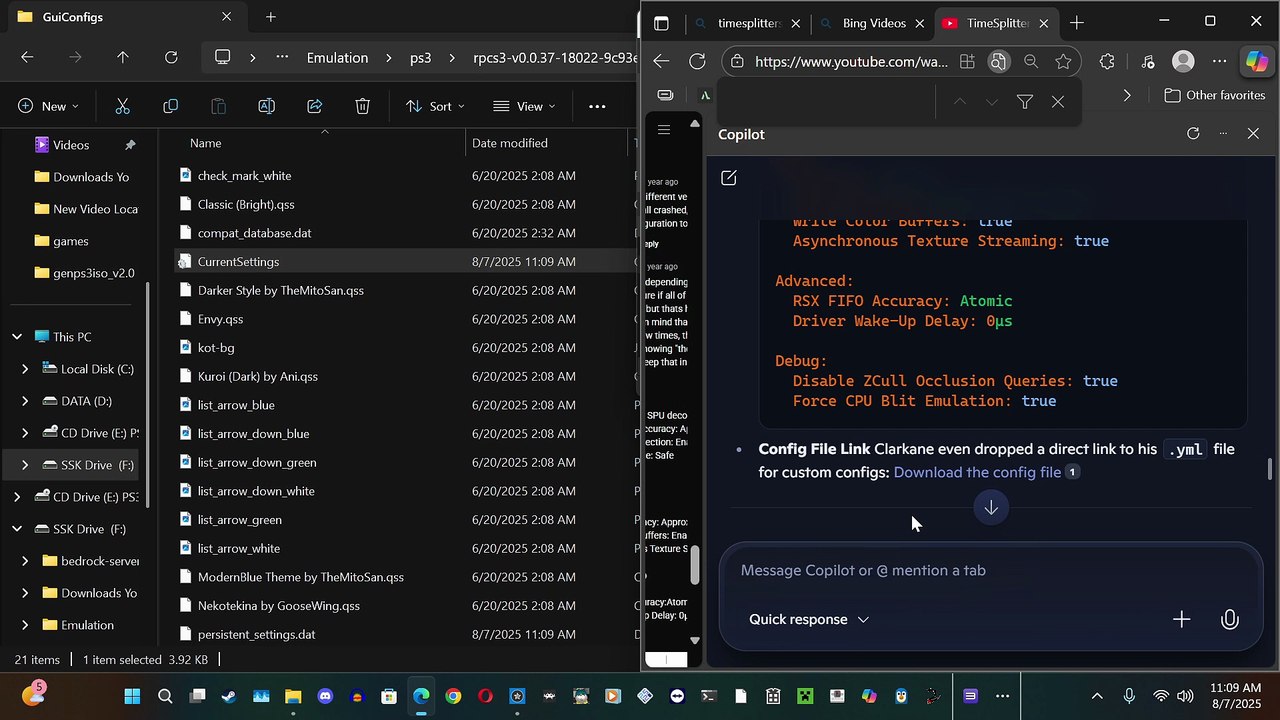Open Other favorites folder

1215,95
